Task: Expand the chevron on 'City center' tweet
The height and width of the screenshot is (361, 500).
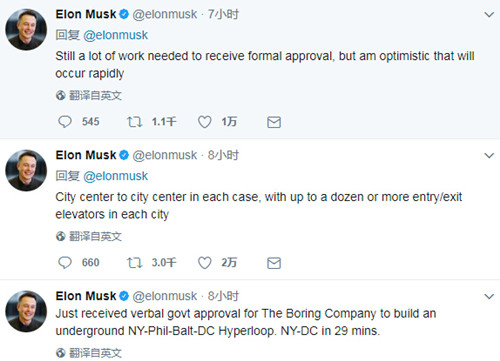Action: (489, 156)
